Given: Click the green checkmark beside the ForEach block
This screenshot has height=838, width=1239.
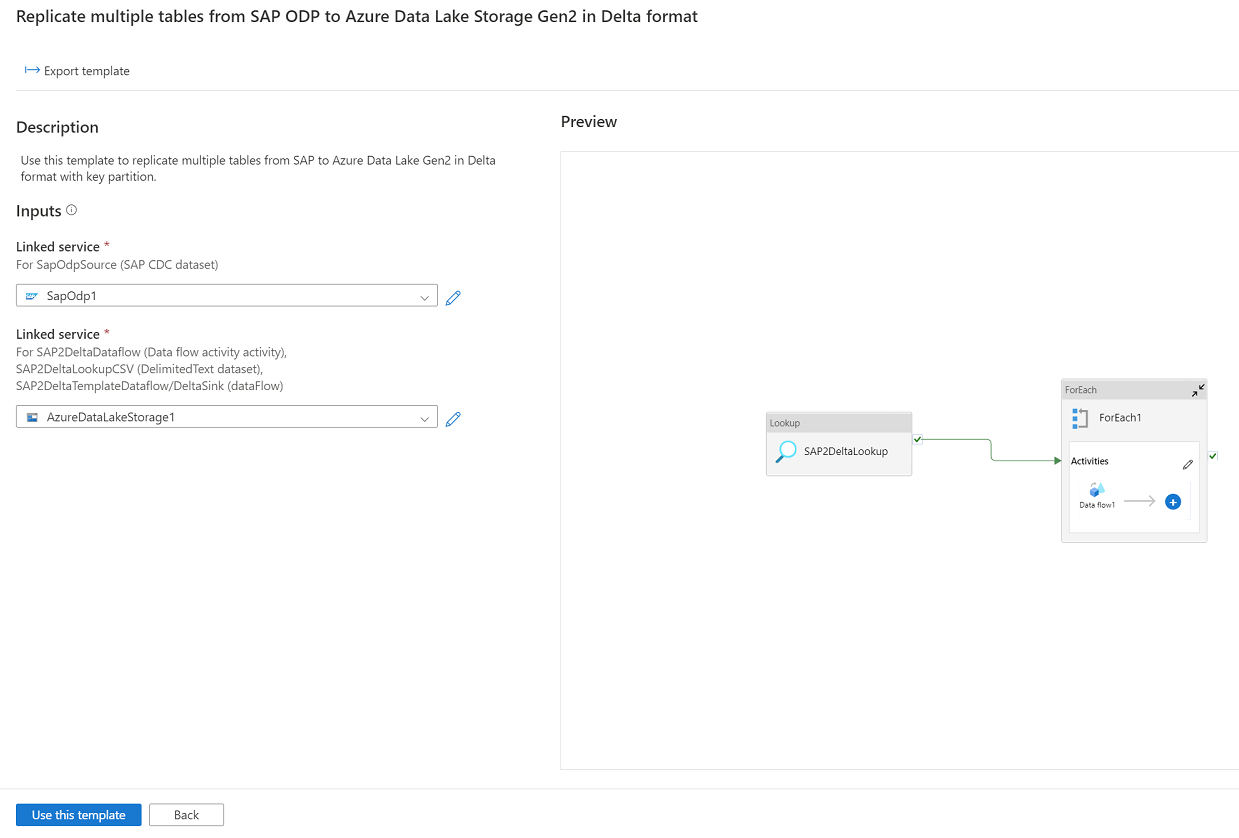Looking at the screenshot, I should click(1213, 455).
